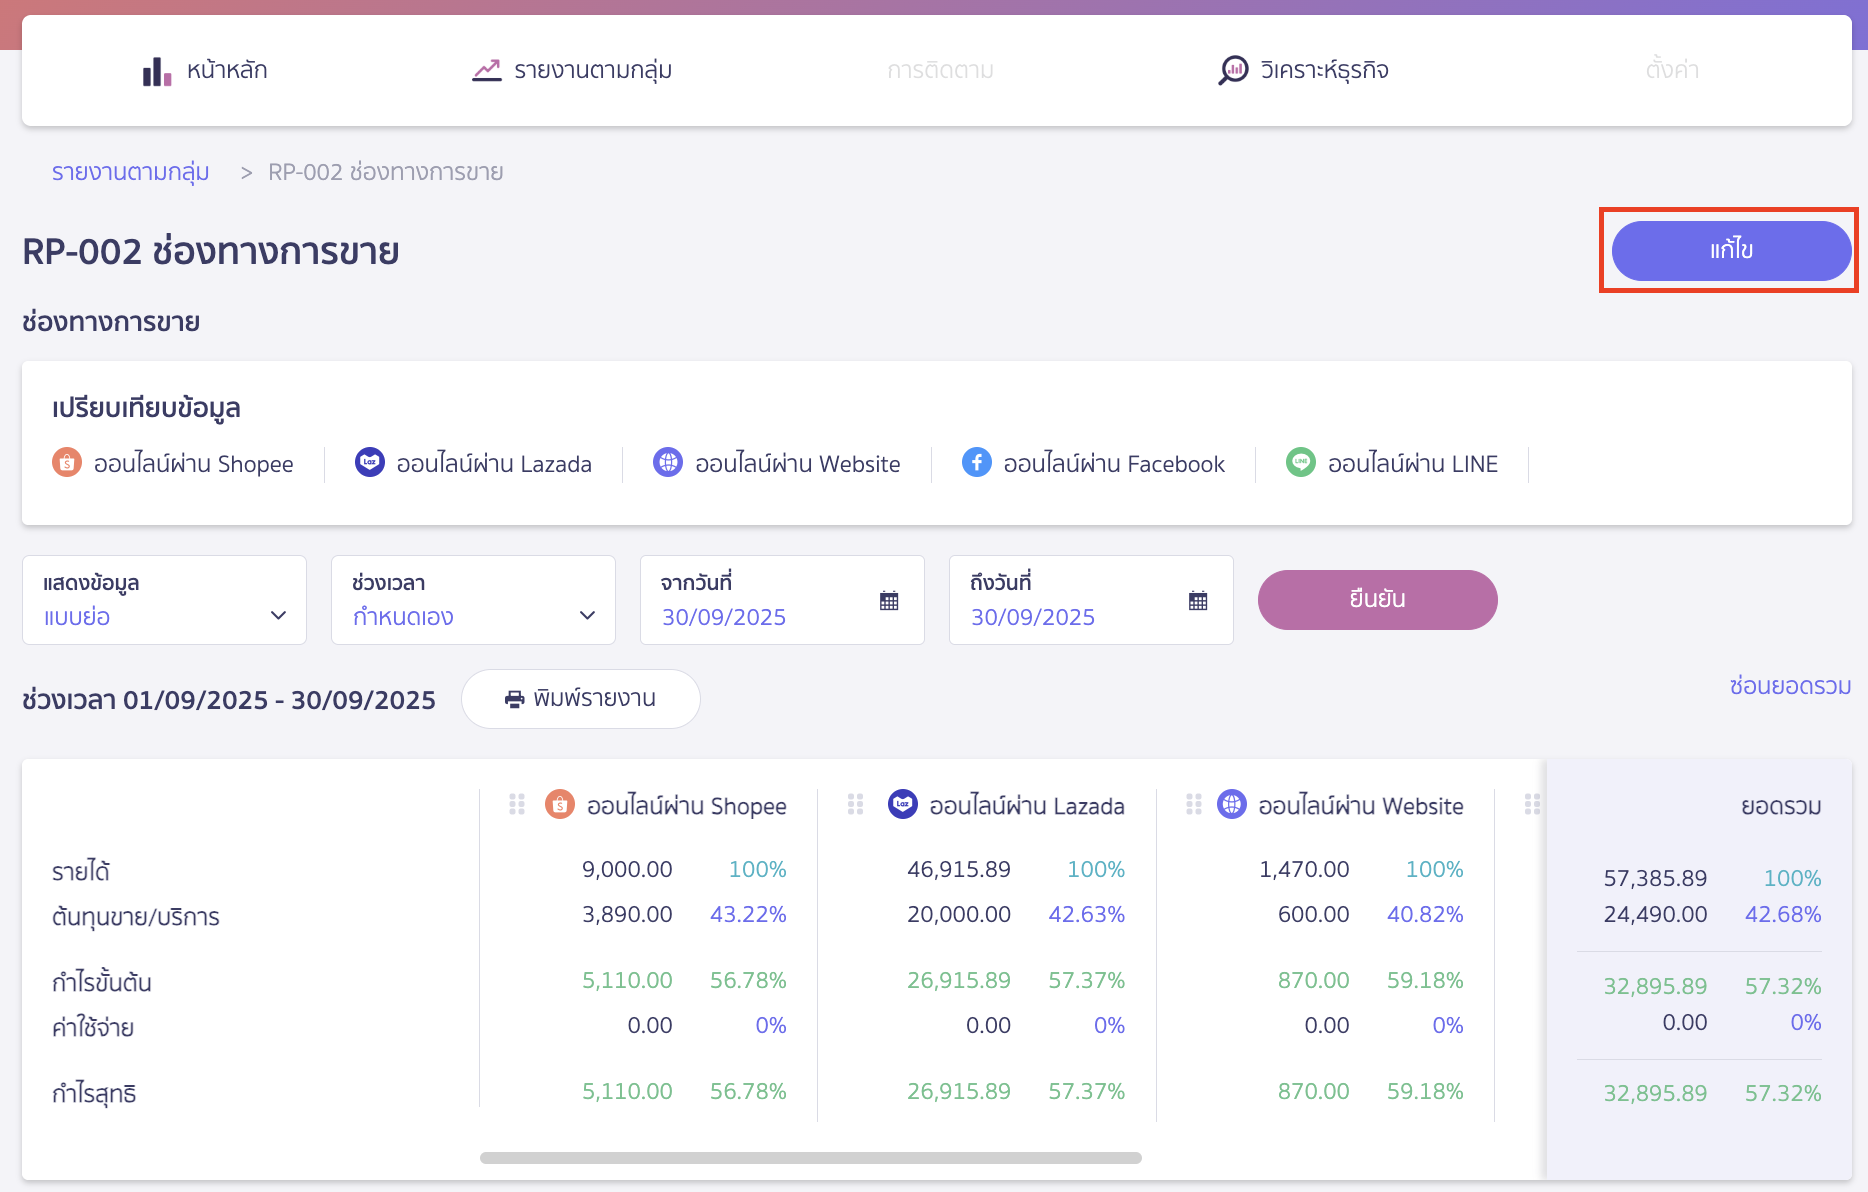Grab the drag handle on the Shopee column

point(517,804)
